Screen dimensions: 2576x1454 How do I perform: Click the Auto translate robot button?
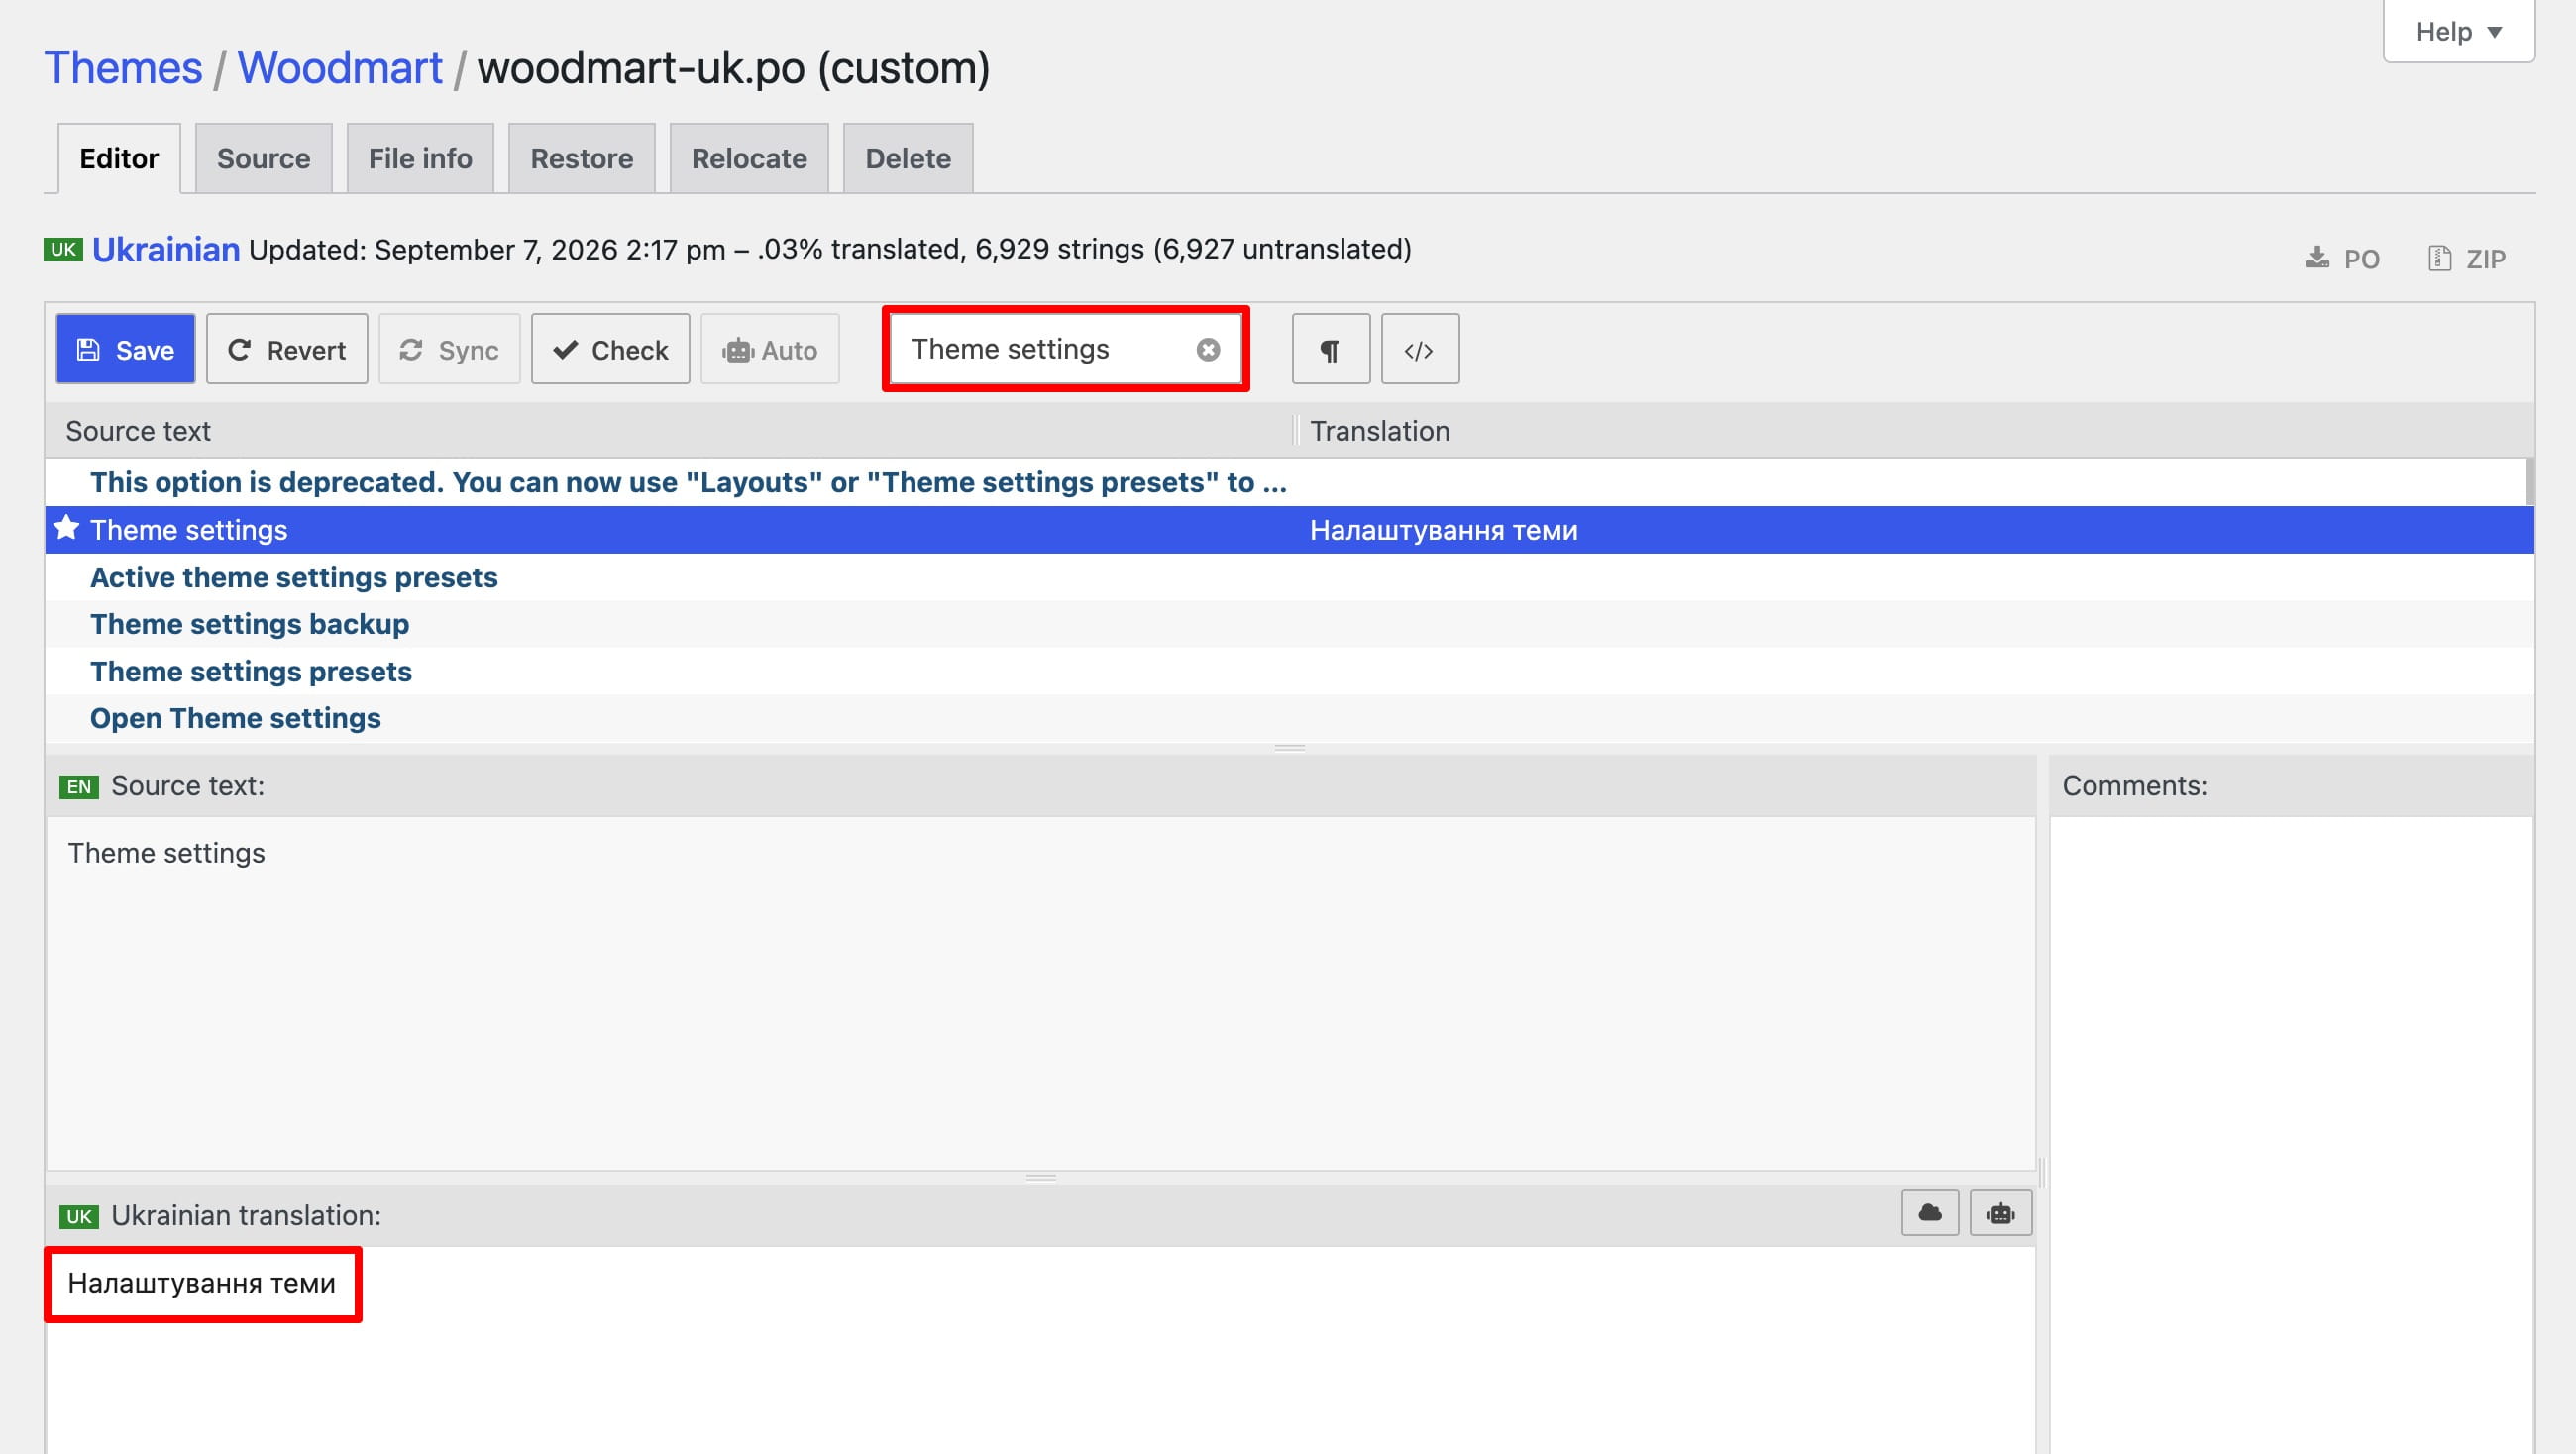click(x=770, y=349)
